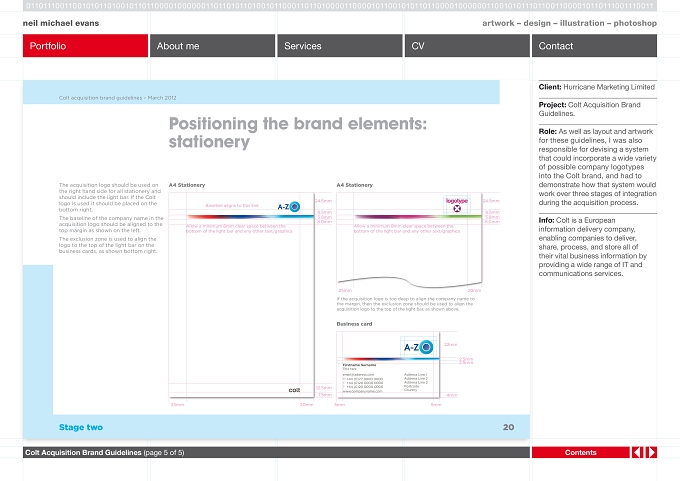Click the A-Z logo on the A4 letterhead

click(x=289, y=206)
